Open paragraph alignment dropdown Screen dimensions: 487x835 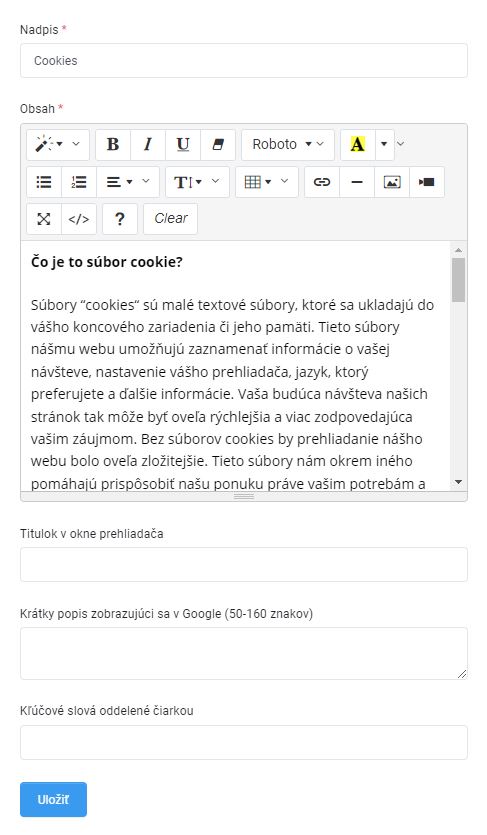(x=128, y=182)
